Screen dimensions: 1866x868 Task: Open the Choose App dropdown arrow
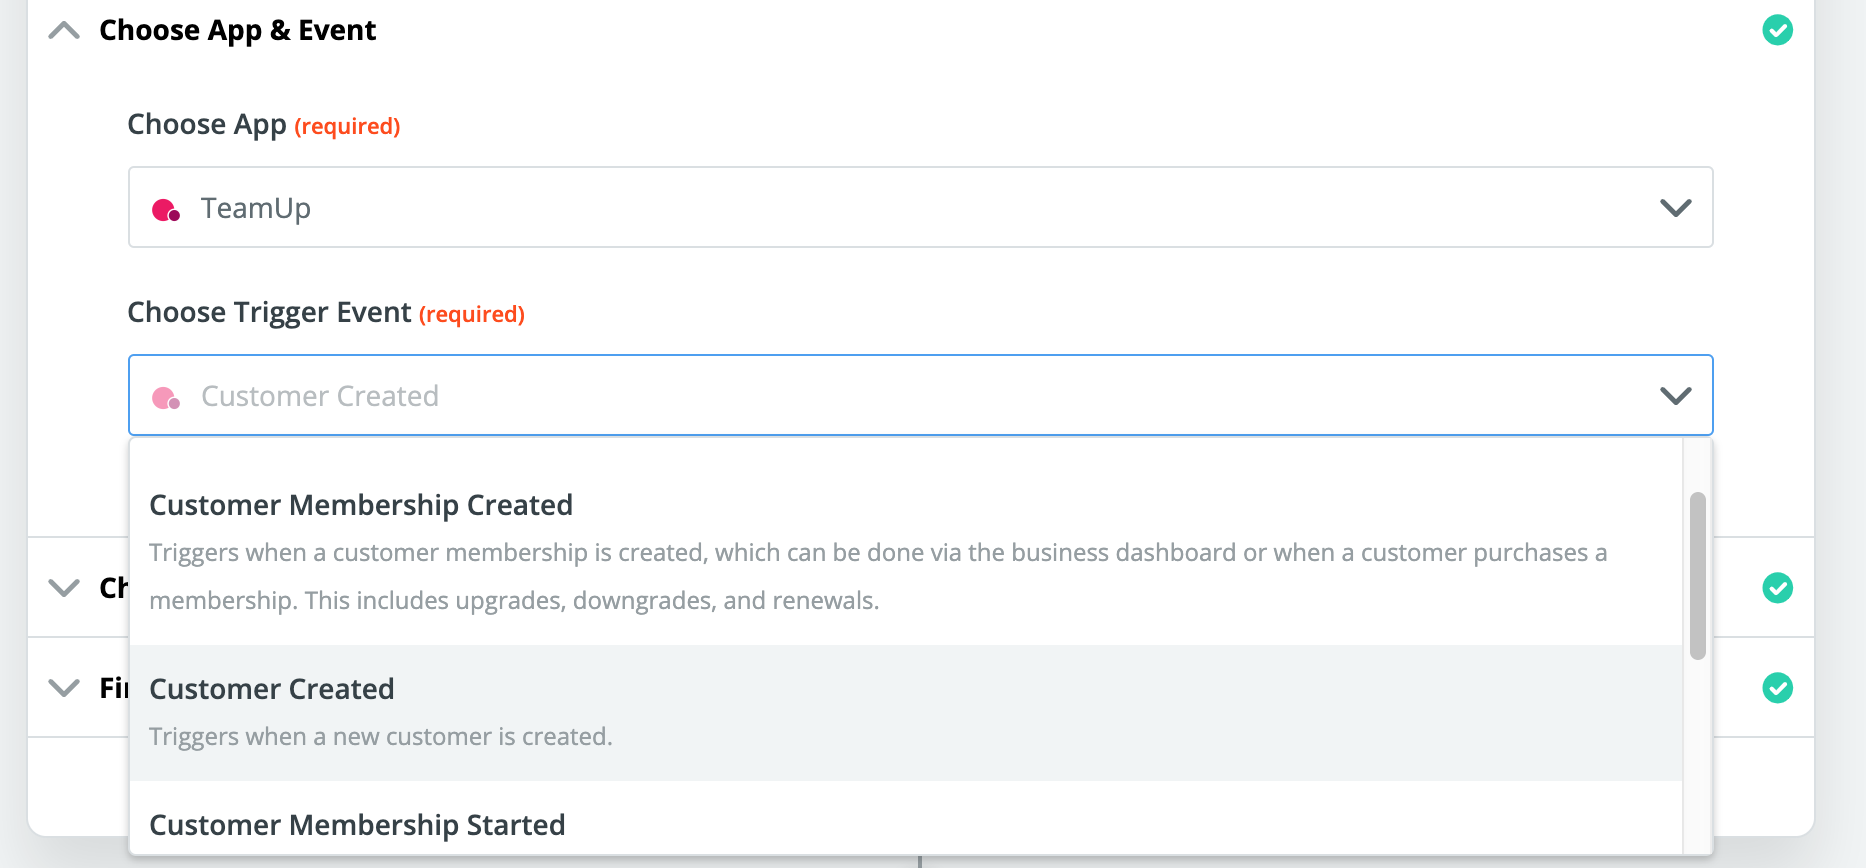(1675, 208)
